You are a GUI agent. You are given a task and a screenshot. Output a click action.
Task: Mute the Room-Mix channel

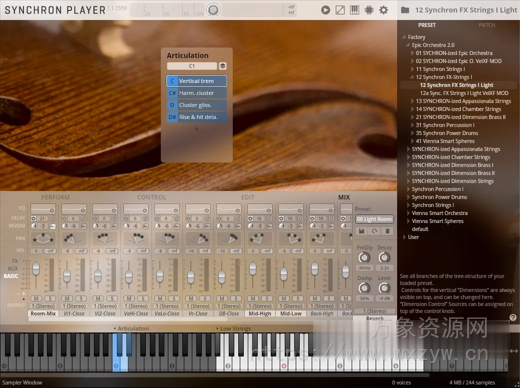36,298
